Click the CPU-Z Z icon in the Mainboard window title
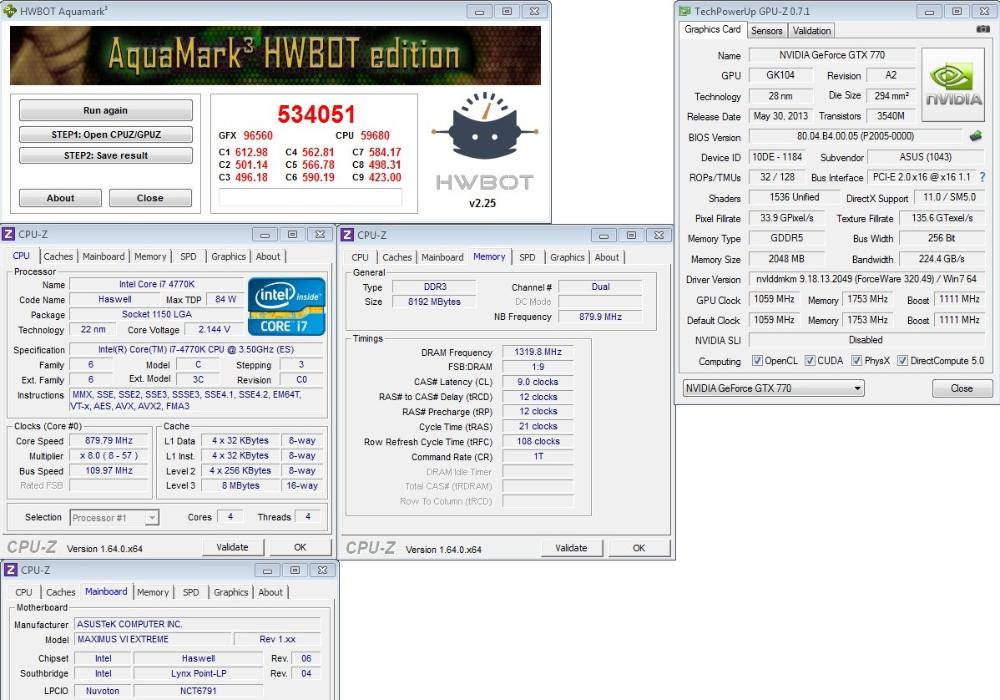The height and width of the screenshot is (700, 1000). coord(11,570)
